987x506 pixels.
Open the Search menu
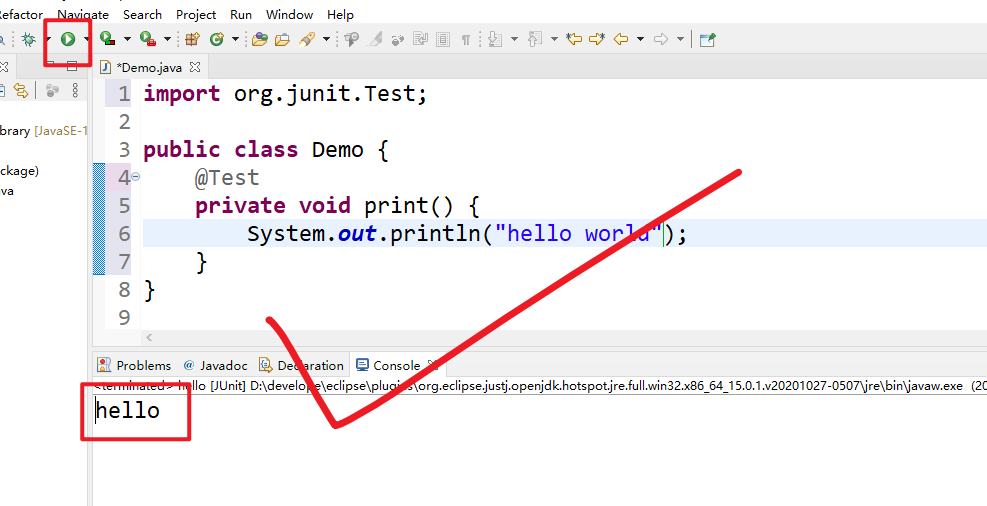(x=142, y=14)
